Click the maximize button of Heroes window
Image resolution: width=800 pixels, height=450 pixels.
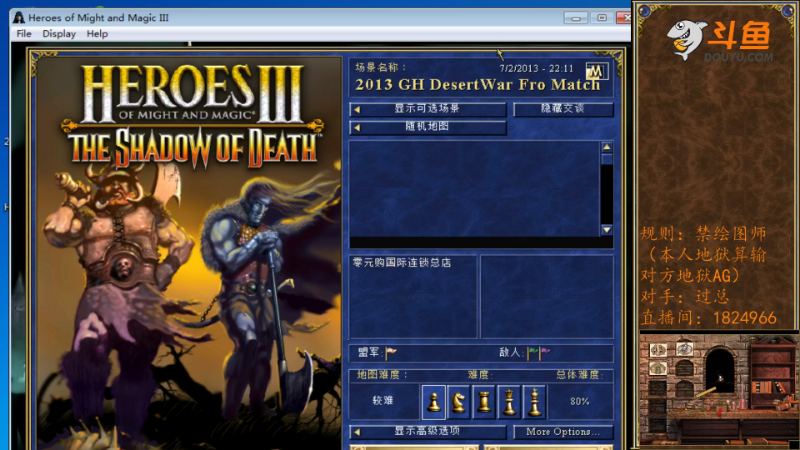point(602,18)
